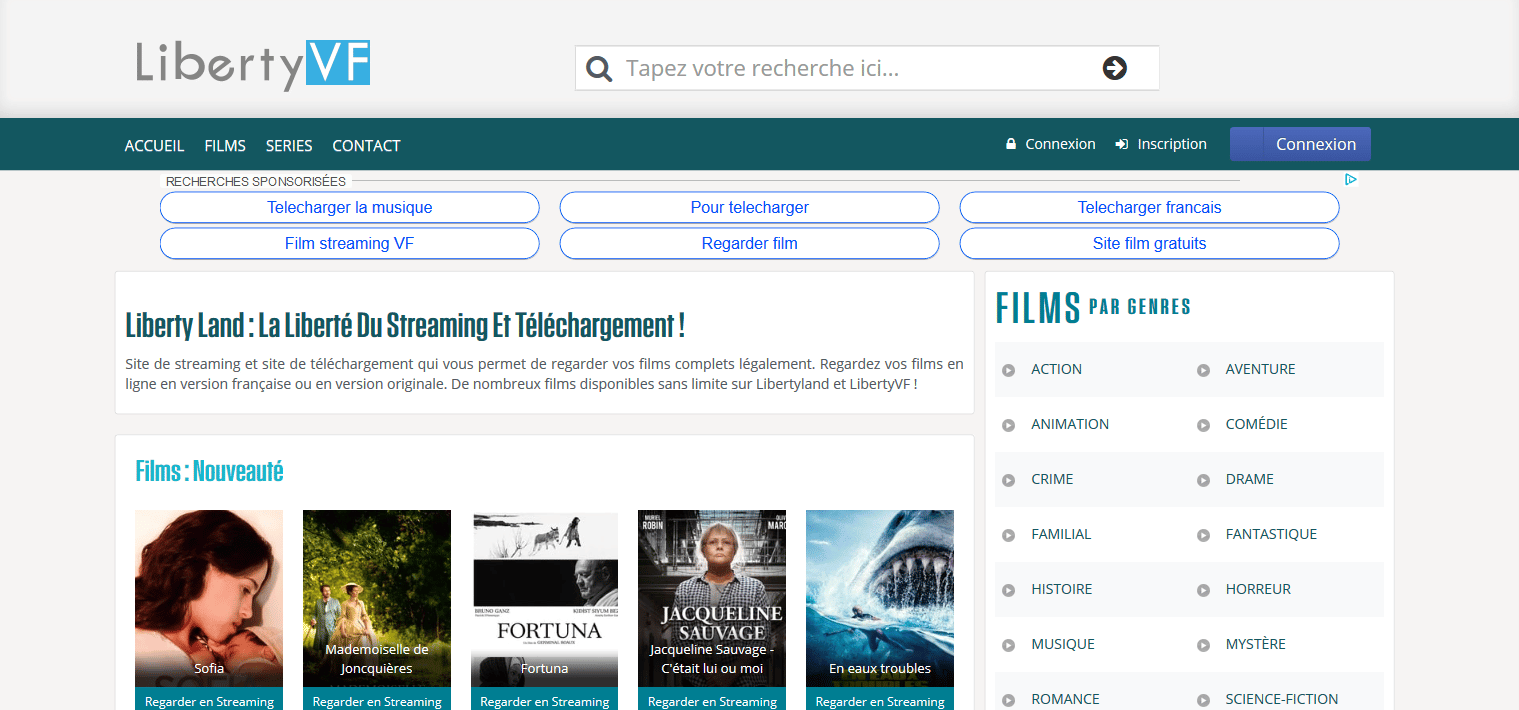Click sponsored link Pour telecharger
Image resolution: width=1519 pixels, height=710 pixels.
pyautogui.click(x=750, y=207)
